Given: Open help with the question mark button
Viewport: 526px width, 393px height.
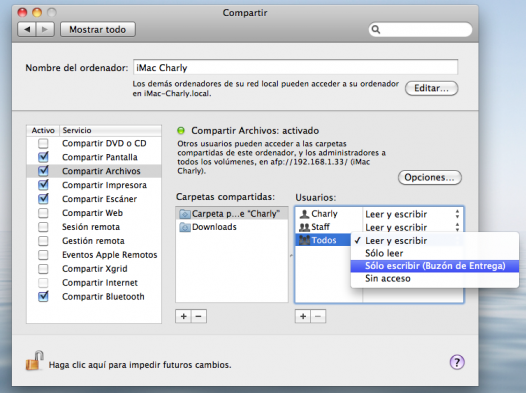Looking at the screenshot, I should 457,362.
